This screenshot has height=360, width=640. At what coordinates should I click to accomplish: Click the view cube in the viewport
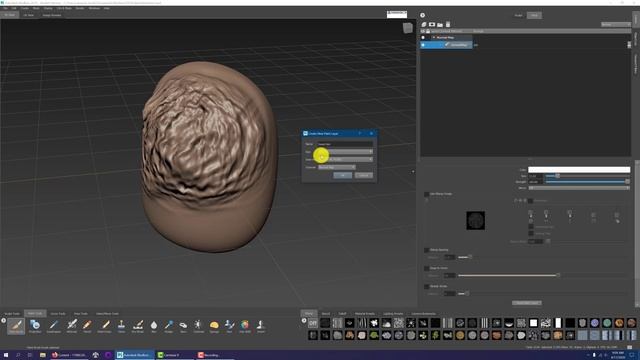[407, 28]
